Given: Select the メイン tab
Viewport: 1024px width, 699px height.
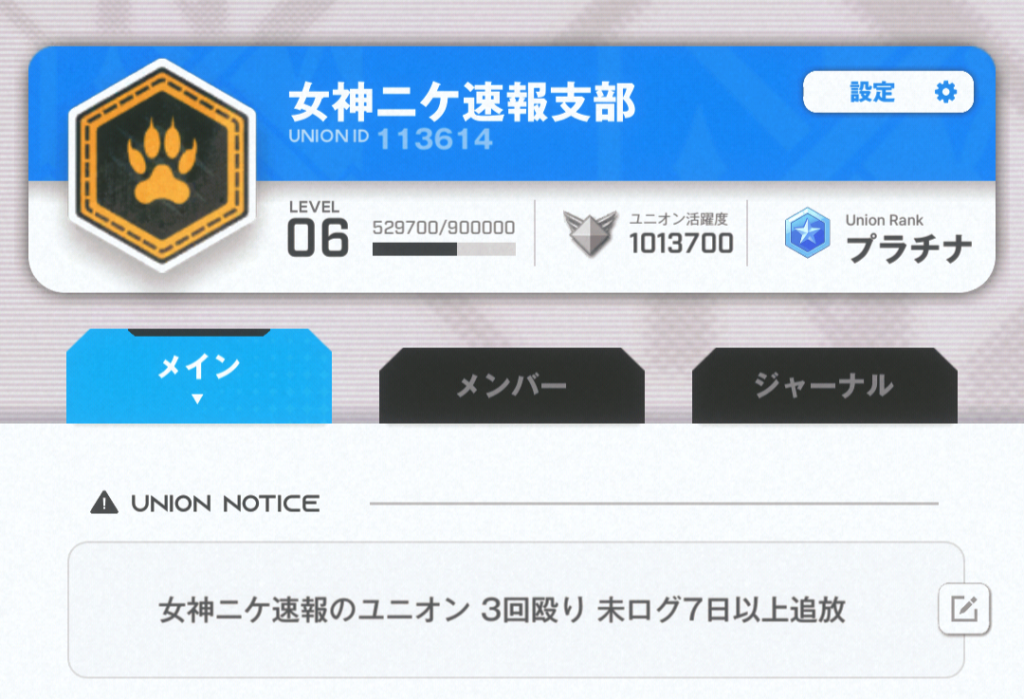Looking at the screenshot, I should [199, 376].
